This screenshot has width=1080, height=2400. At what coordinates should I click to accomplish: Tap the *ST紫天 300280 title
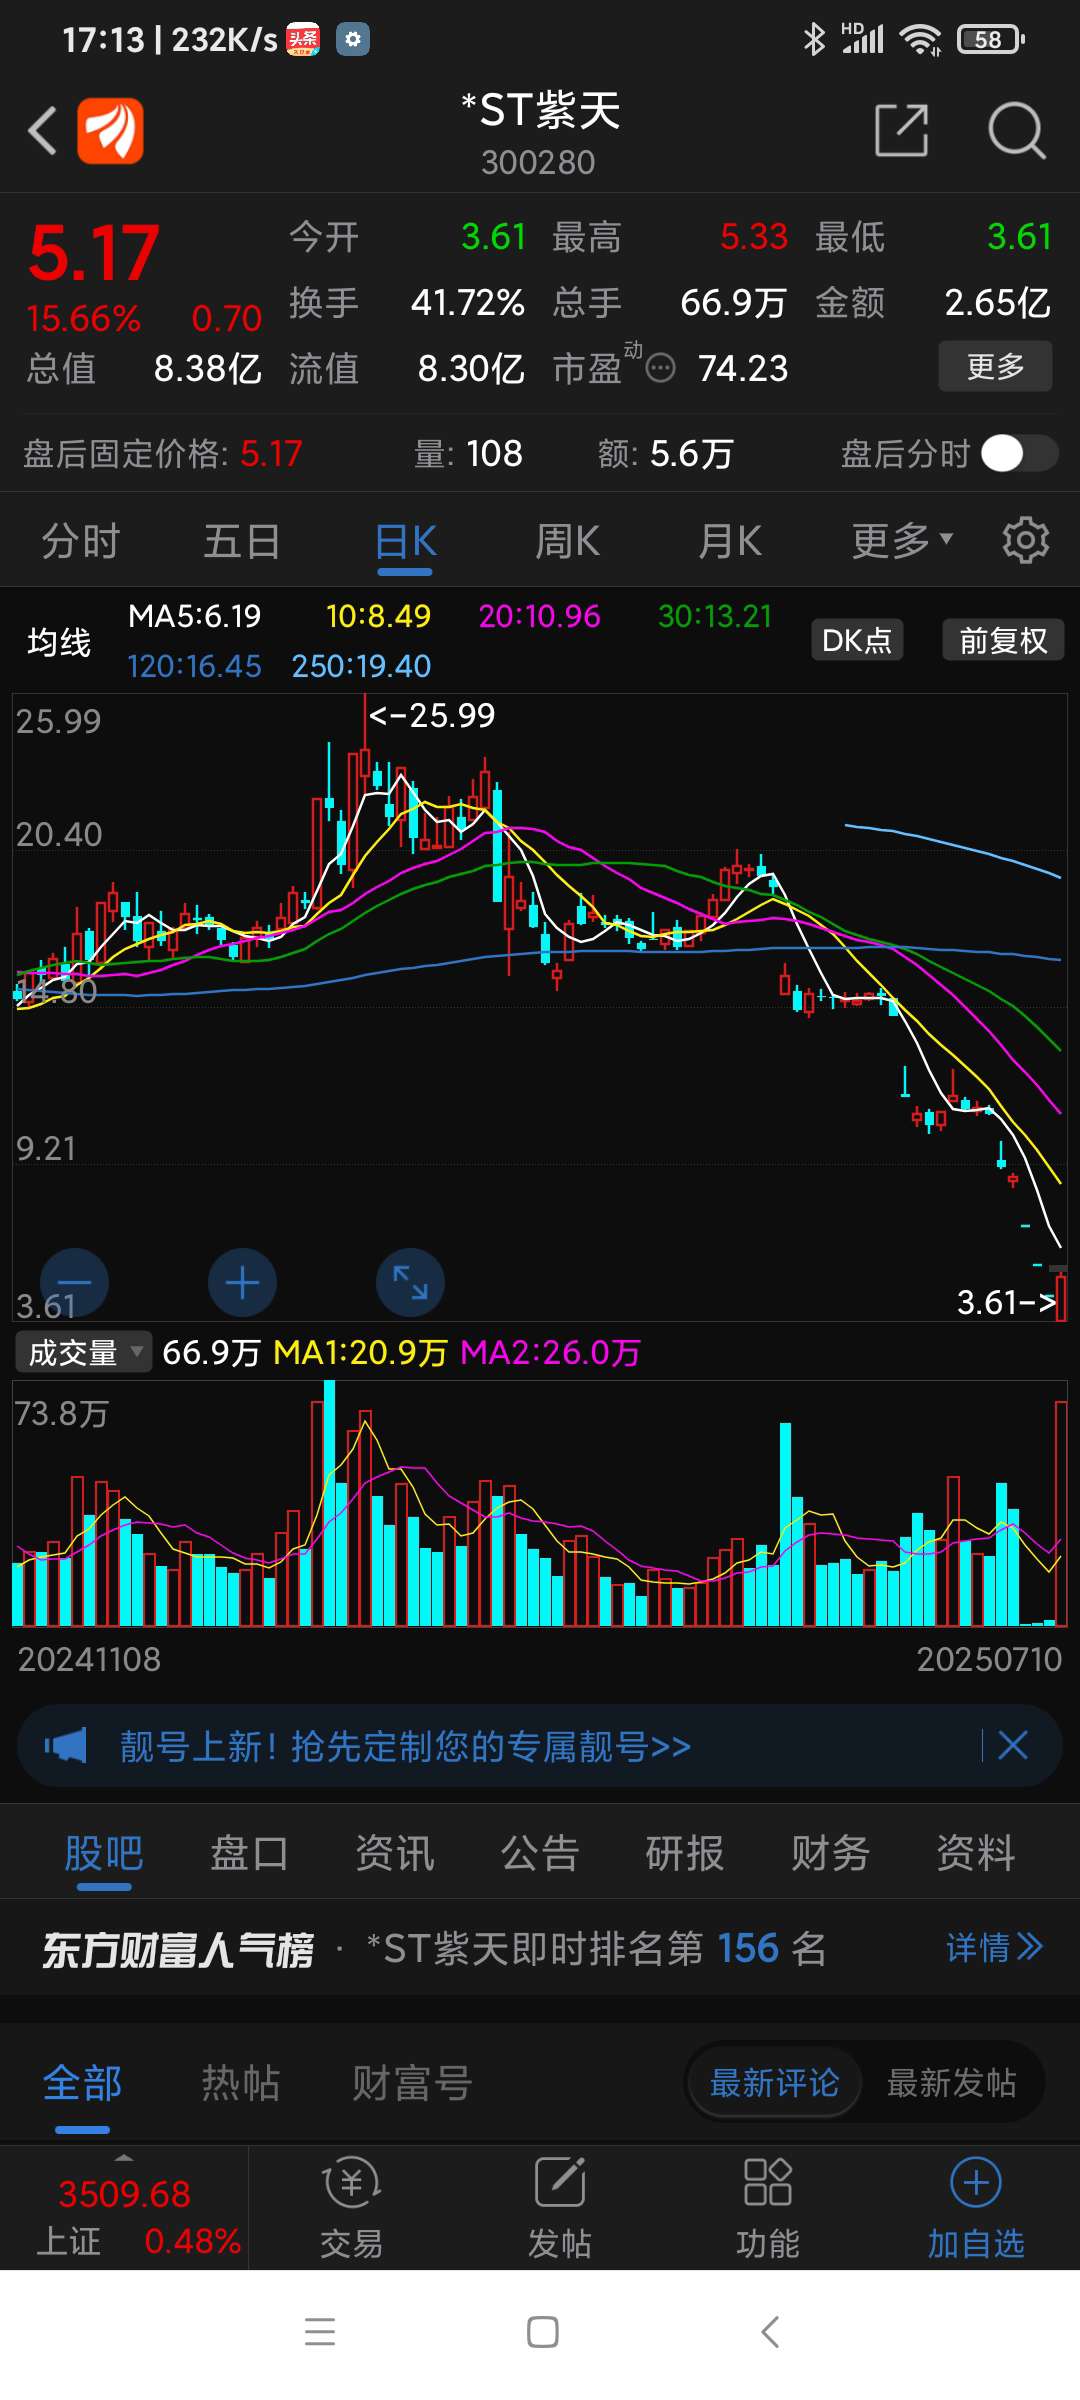[x=540, y=133]
